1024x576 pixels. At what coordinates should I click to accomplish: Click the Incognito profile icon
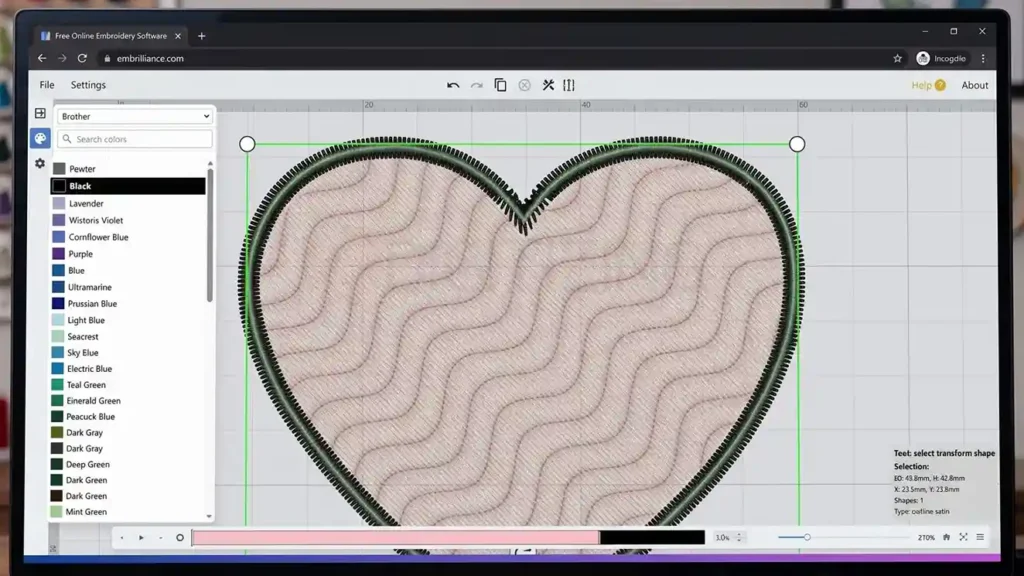click(x=923, y=58)
